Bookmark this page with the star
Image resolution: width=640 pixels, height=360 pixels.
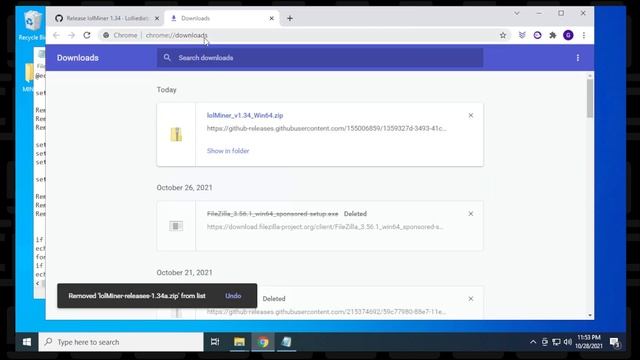click(503, 36)
